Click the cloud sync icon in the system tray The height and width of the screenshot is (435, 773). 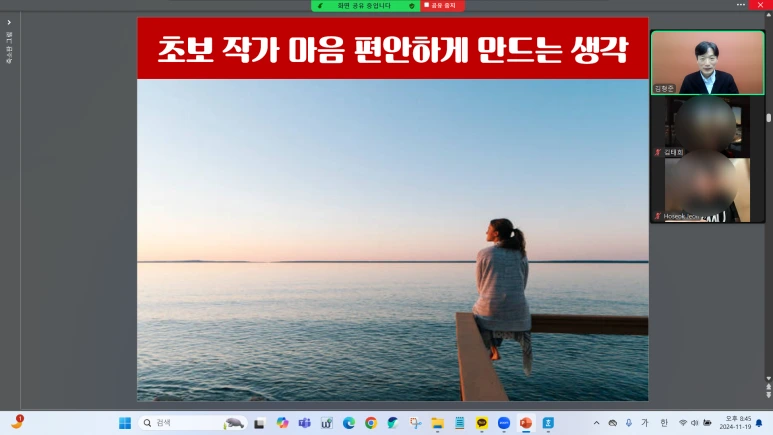[x=613, y=423]
